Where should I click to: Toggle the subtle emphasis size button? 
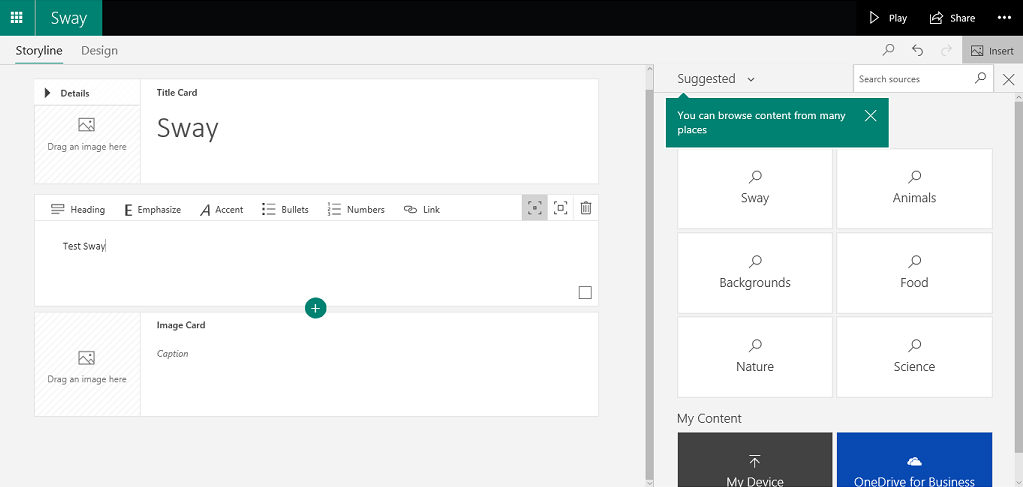click(535, 208)
